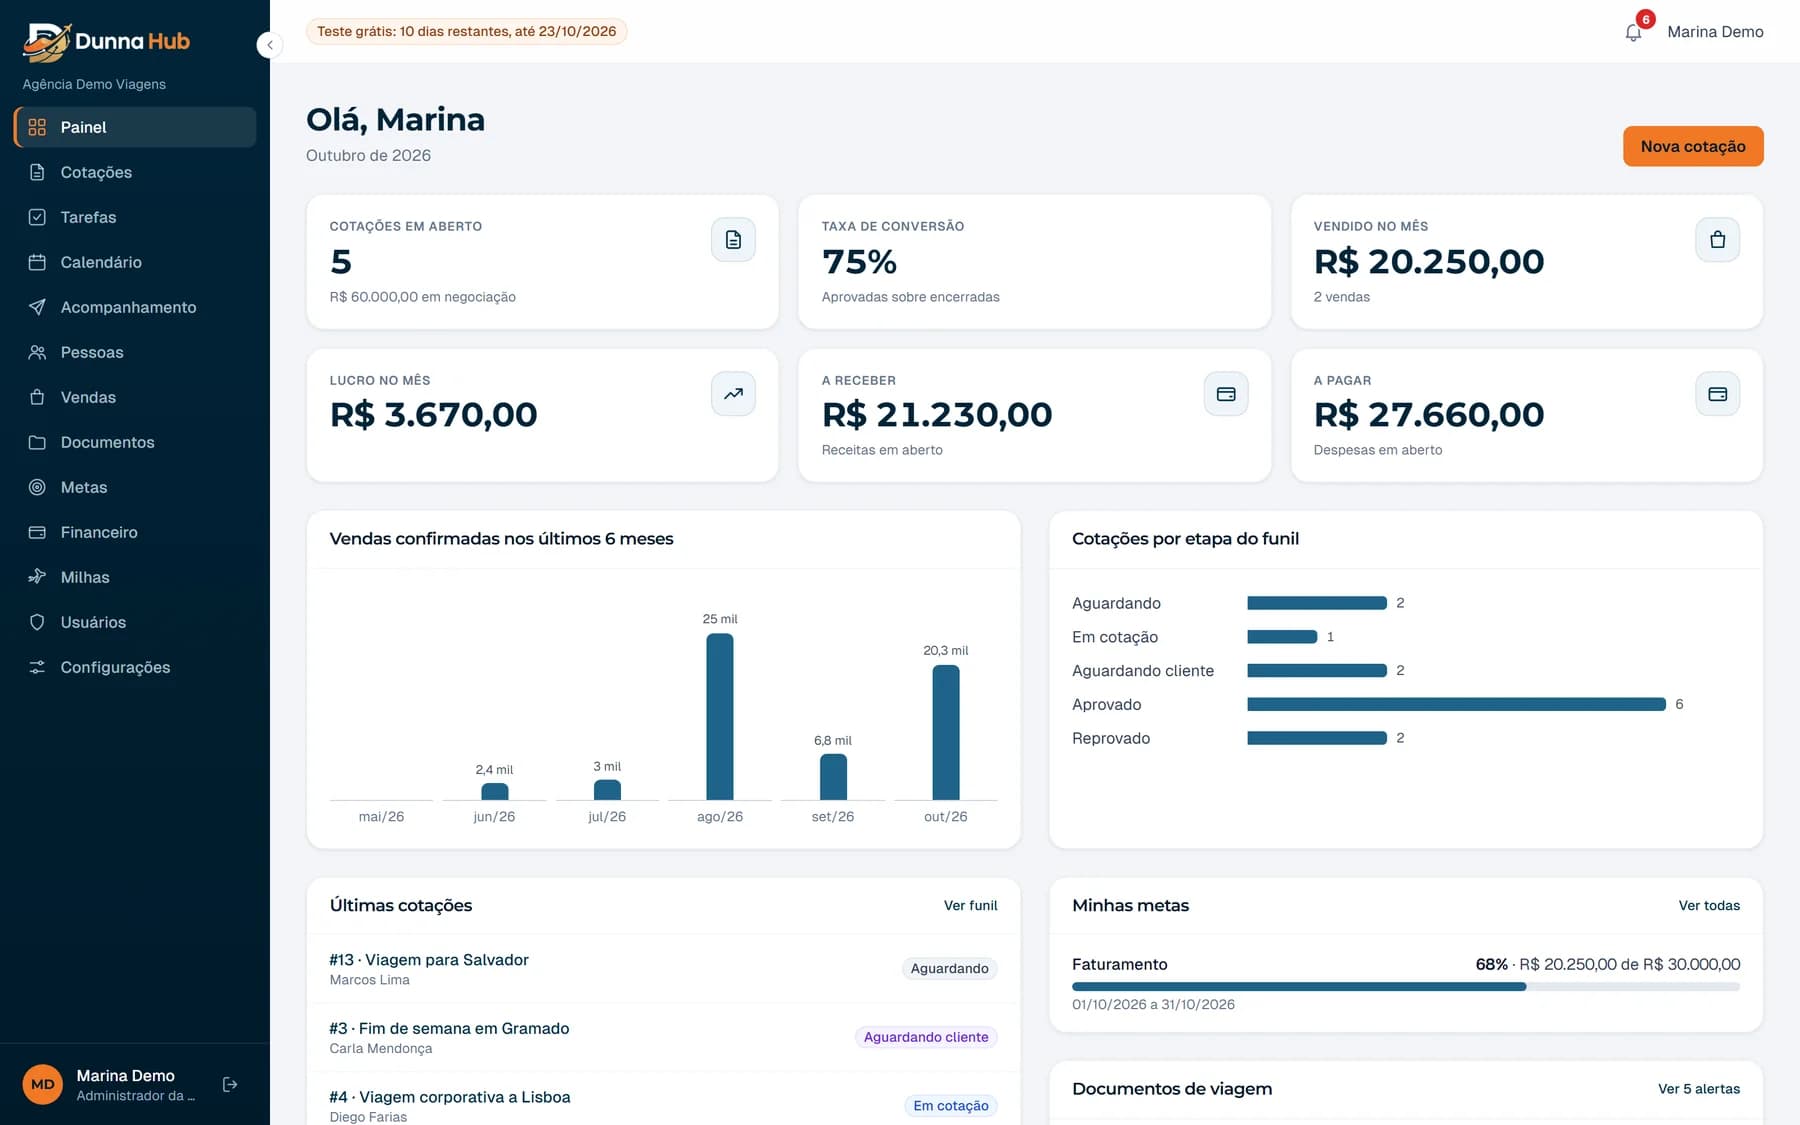Screen dimensions: 1800x1125
Task: Click the Faturamento progress bar
Action: [1406, 987]
